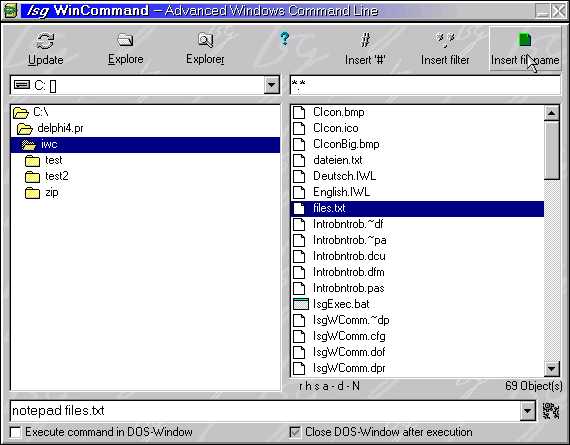Image resolution: width=570 pixels, height=445 pixels.
Task: Select file CIconBig.bmp
Action: click(x=417, y=144)
